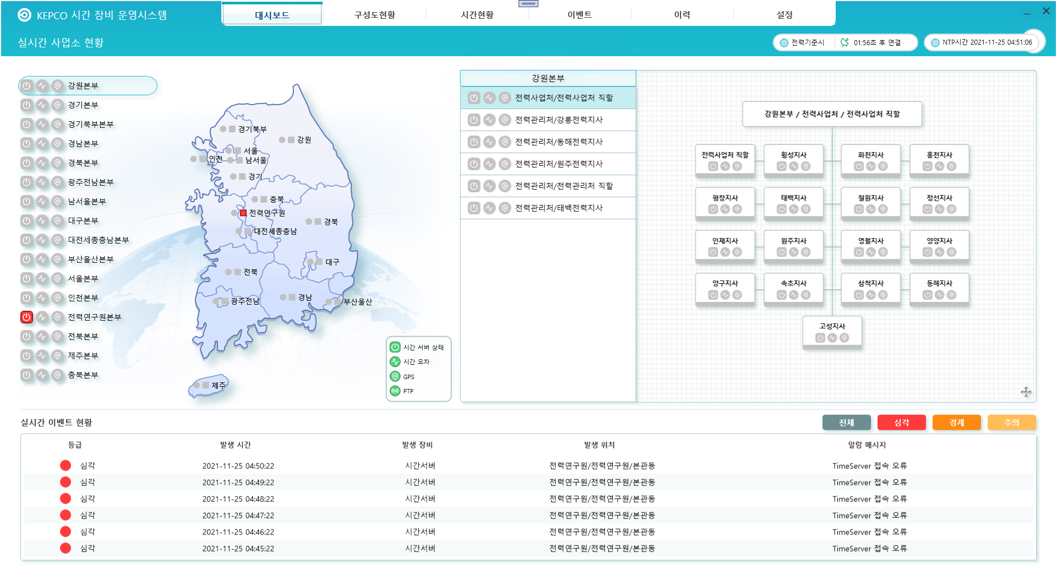Image resolution: width=1057 pixels, height=573 pixels.
Task: Click the PTP icon in the map legend
Action: pyautogui.click(x=395, y=391)
